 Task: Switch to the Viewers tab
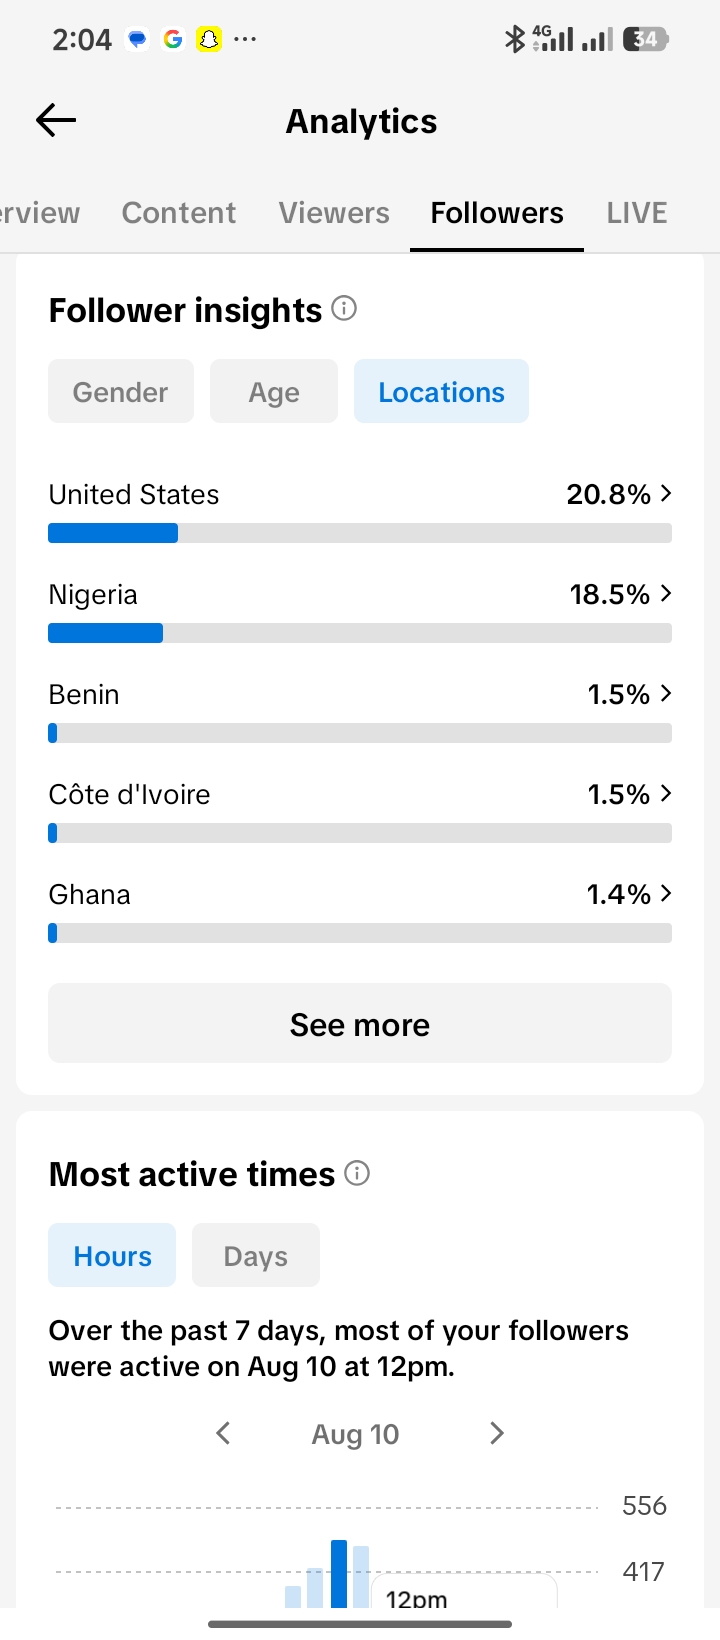[x=334, y=212]
